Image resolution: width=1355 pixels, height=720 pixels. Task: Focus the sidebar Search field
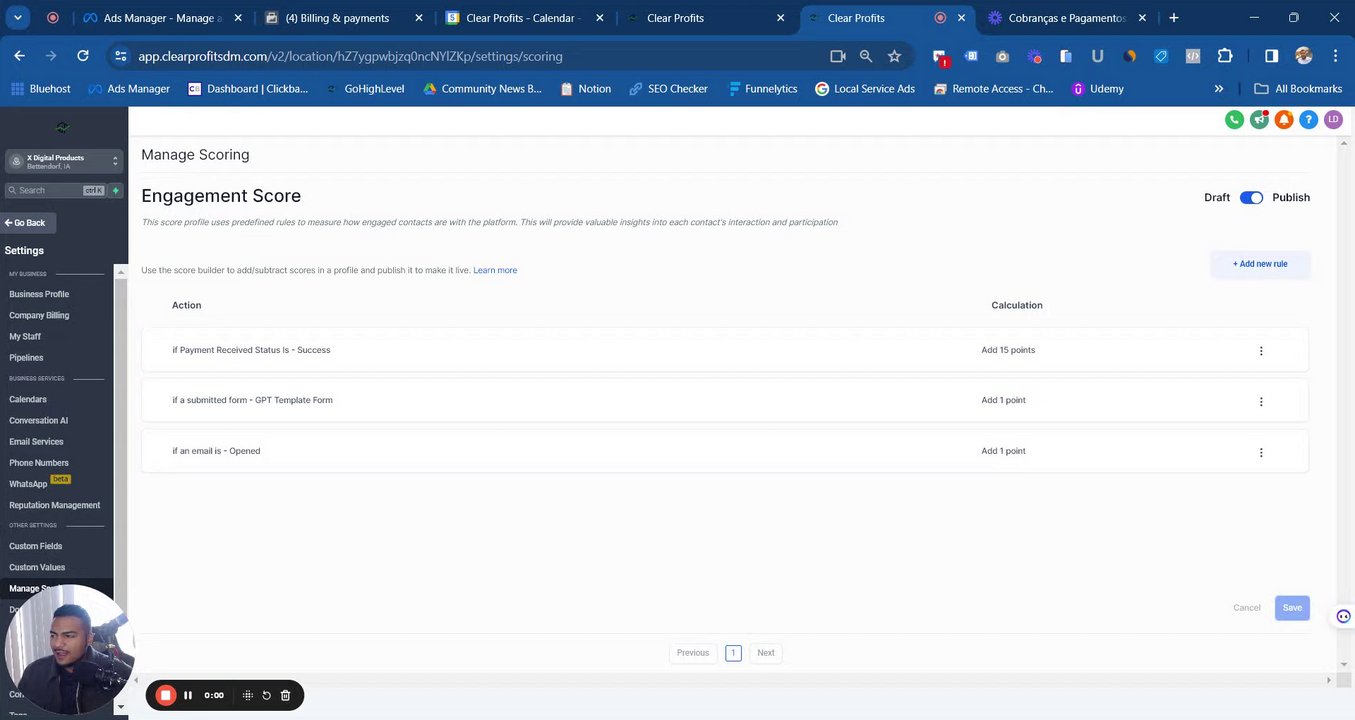(56, 190)
